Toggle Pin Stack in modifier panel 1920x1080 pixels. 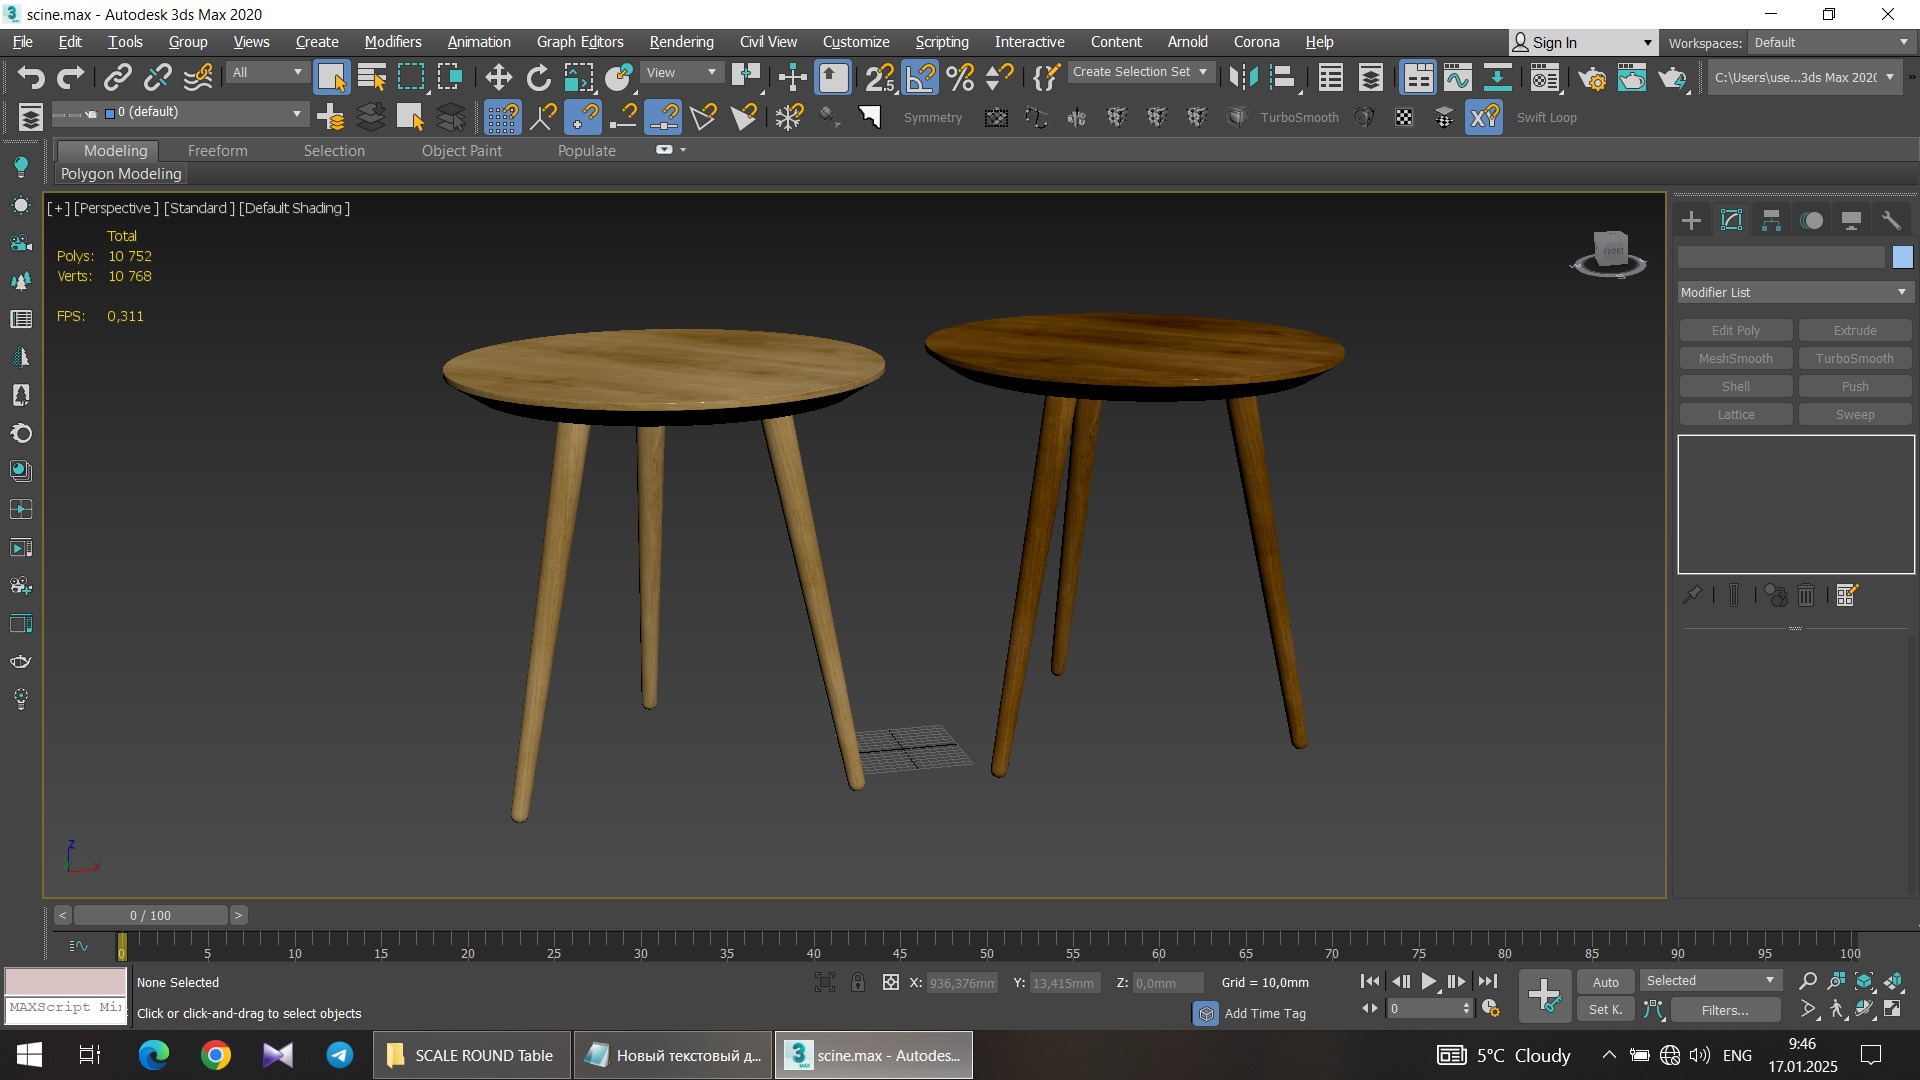(1692, 595)
